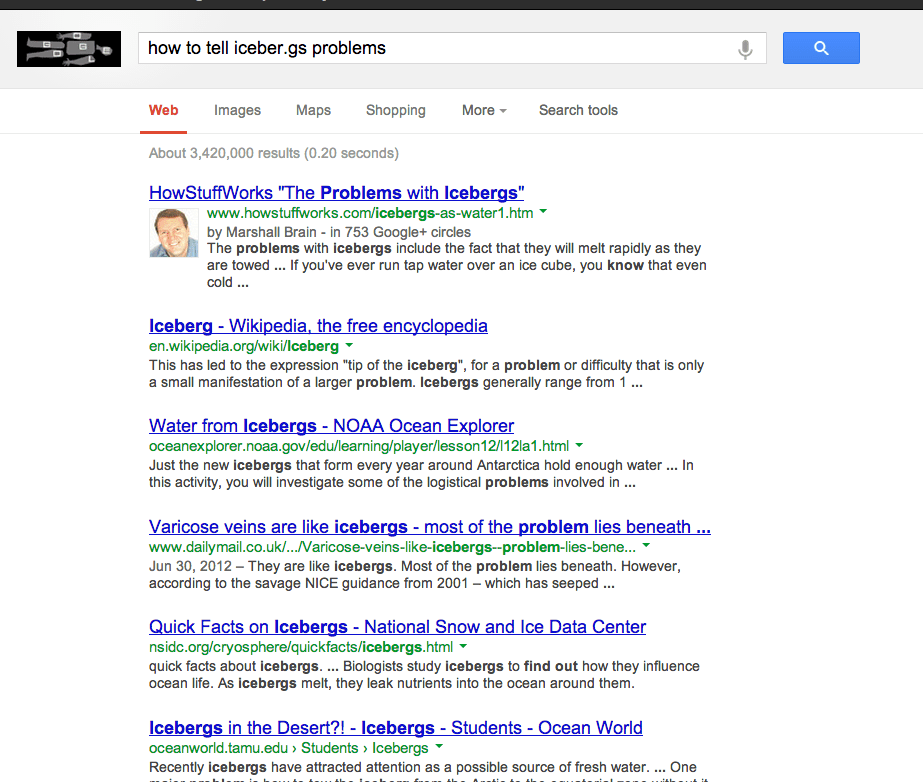Viewport: 923px width, 782px height.
Task: Click the Google doodle logo
Action: (69, 49)
